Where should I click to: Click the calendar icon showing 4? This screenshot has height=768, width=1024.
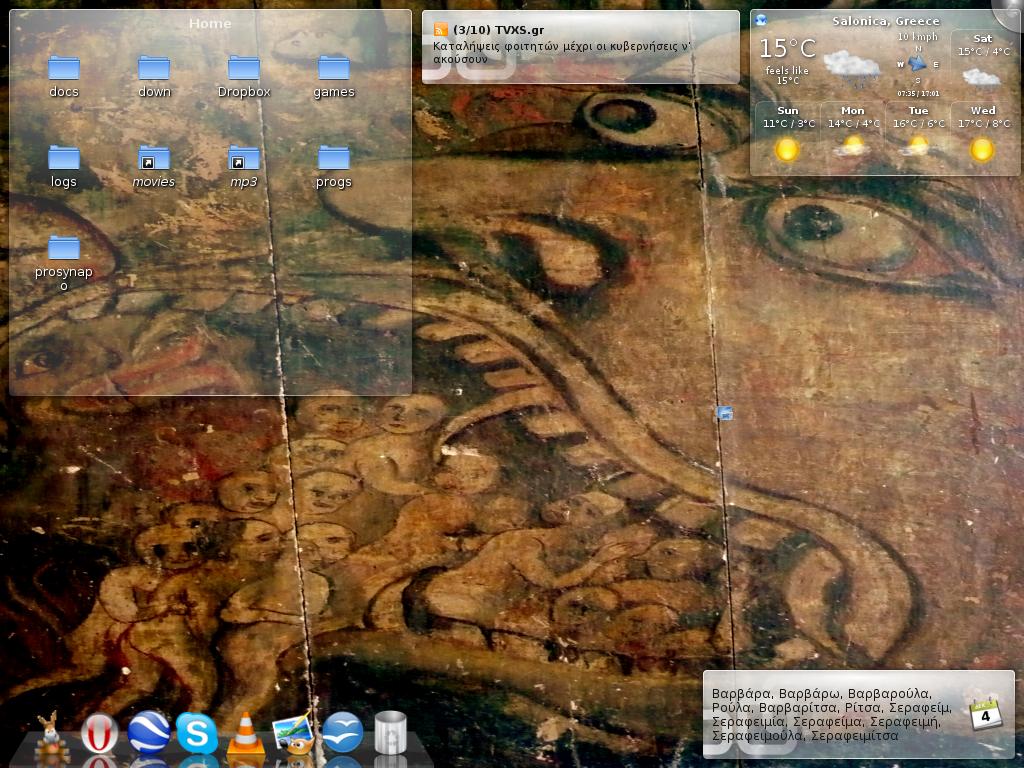tap(985, 714)
